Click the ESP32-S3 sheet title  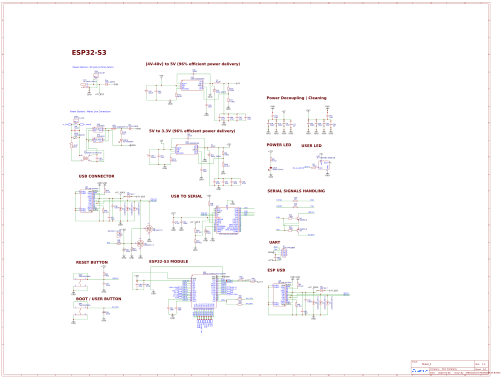89,53
